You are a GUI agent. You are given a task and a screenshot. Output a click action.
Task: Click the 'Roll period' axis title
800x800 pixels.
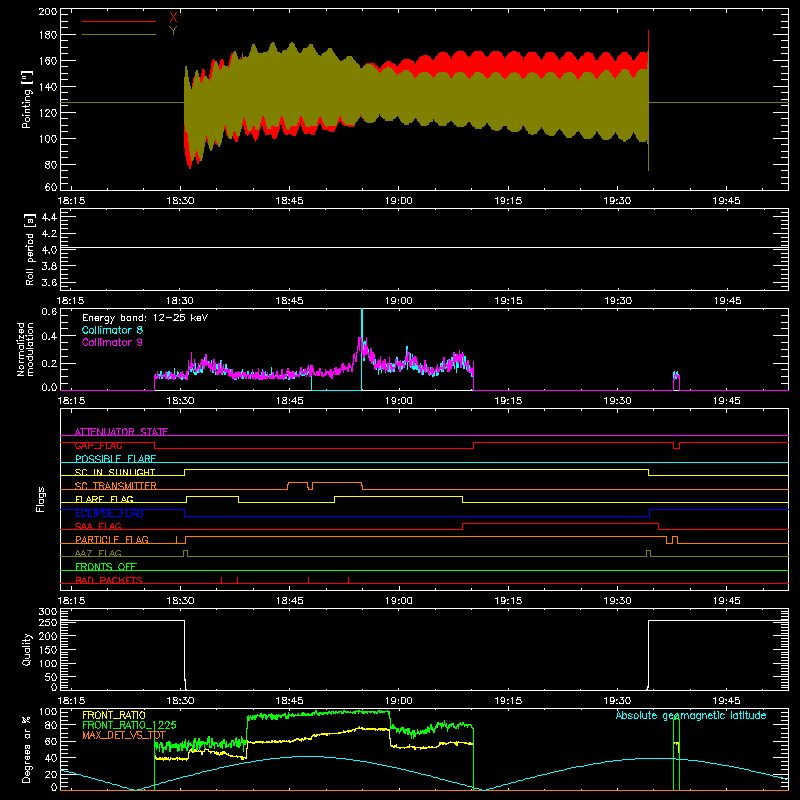[30, 249]
